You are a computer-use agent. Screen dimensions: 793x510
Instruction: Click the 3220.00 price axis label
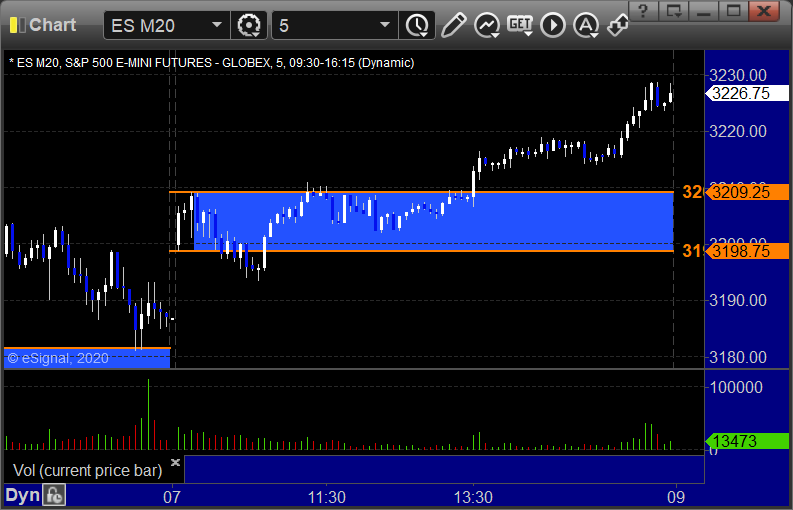(x=738, y=132)
